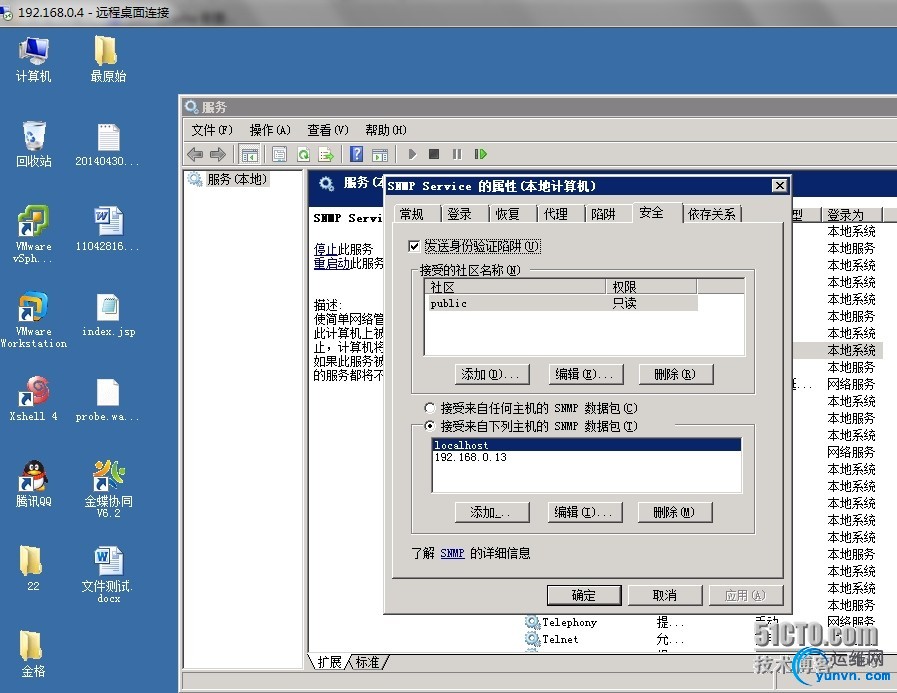897x693 pixels.
Task: Click the Forward arrow in Services toolbar
Action: [x=218, y=154]
